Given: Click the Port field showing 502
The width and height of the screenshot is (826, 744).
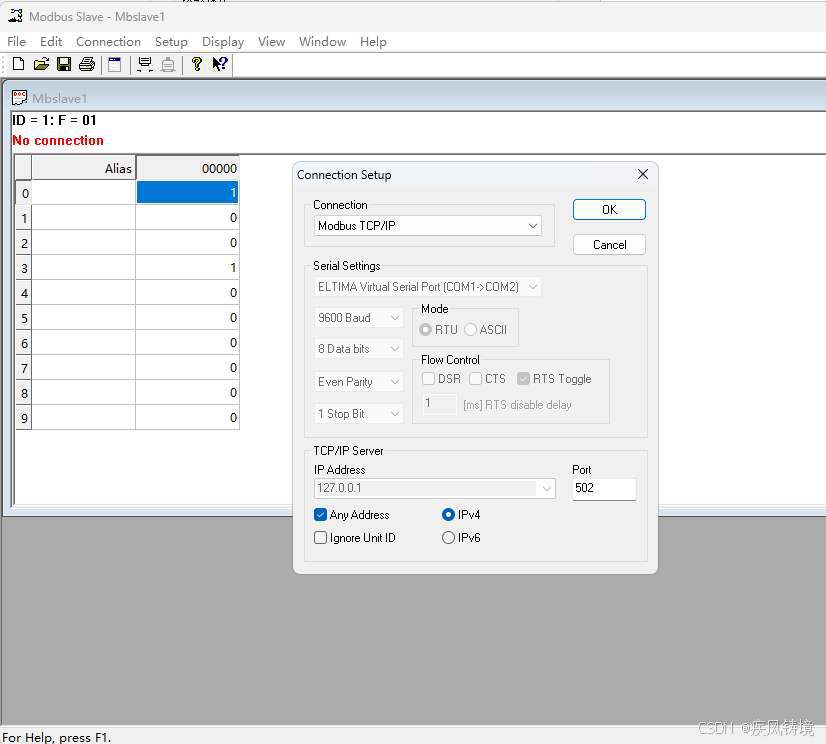Looking at the screenshot, I should click(x=604, y=488).
